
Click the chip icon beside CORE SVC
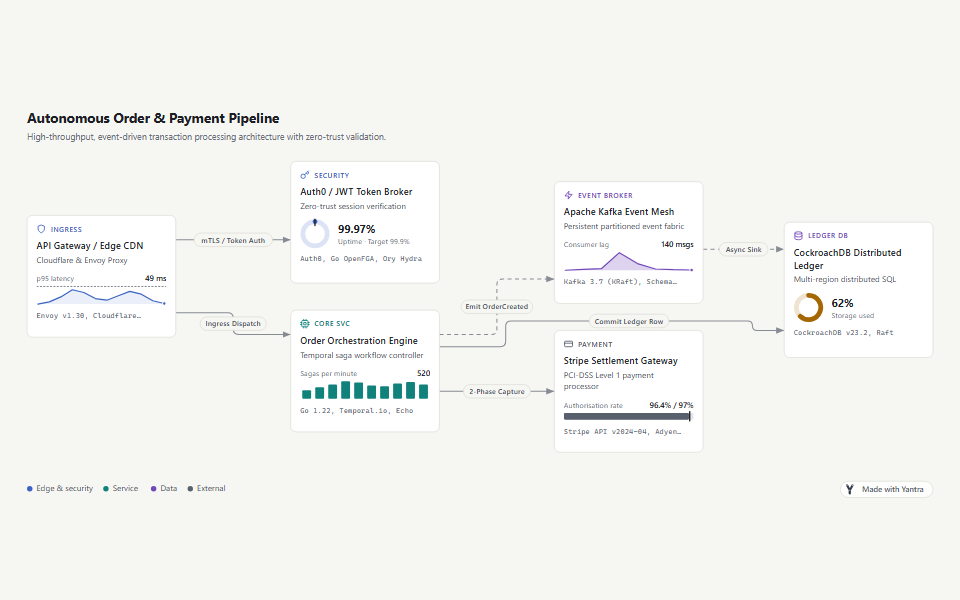pyautogui.click(x=304, y=323)
